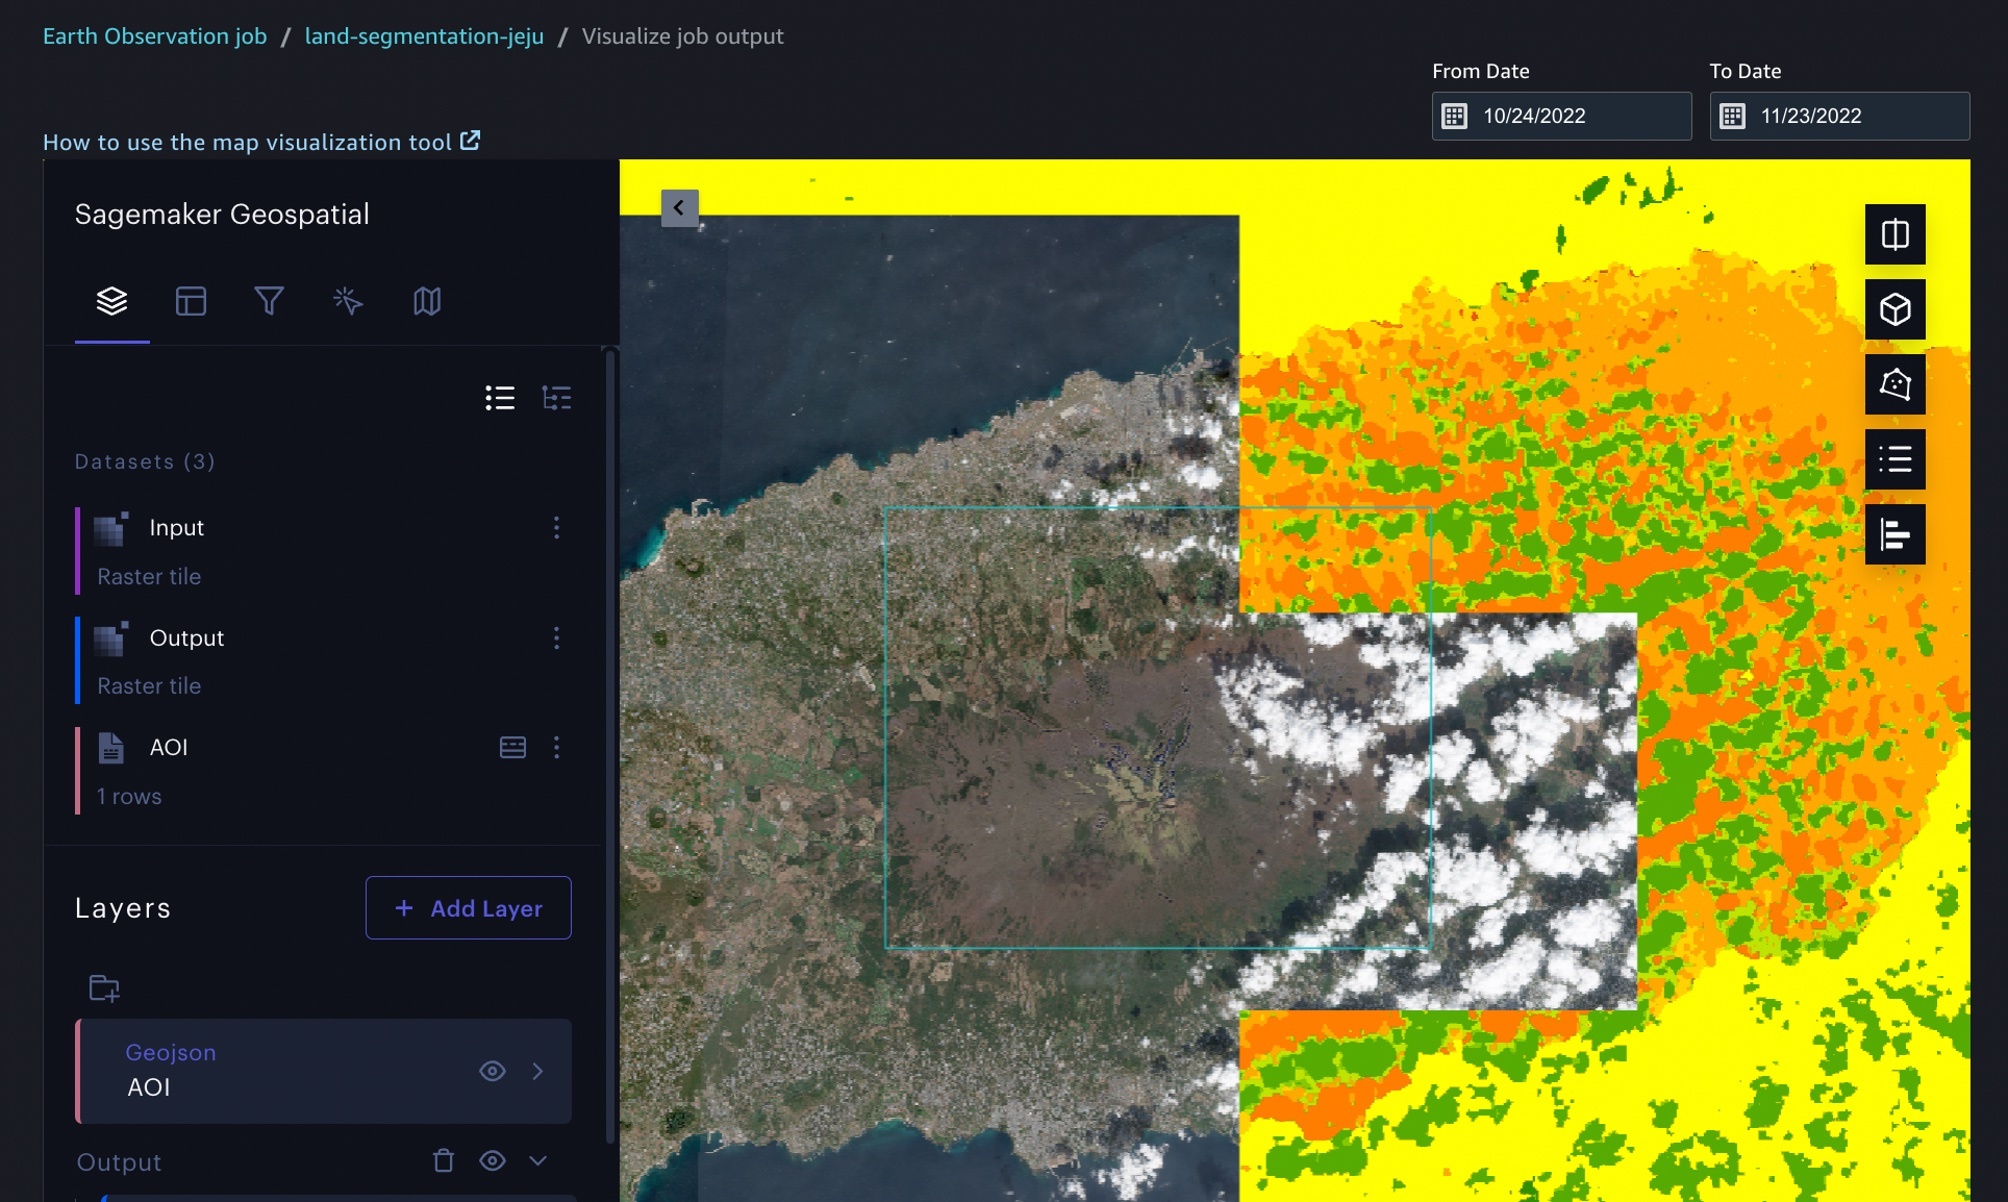This screenshot has height=1202, width=2008.
Task: Open the Base map tab icon
Action: click(x=427, y=301)
